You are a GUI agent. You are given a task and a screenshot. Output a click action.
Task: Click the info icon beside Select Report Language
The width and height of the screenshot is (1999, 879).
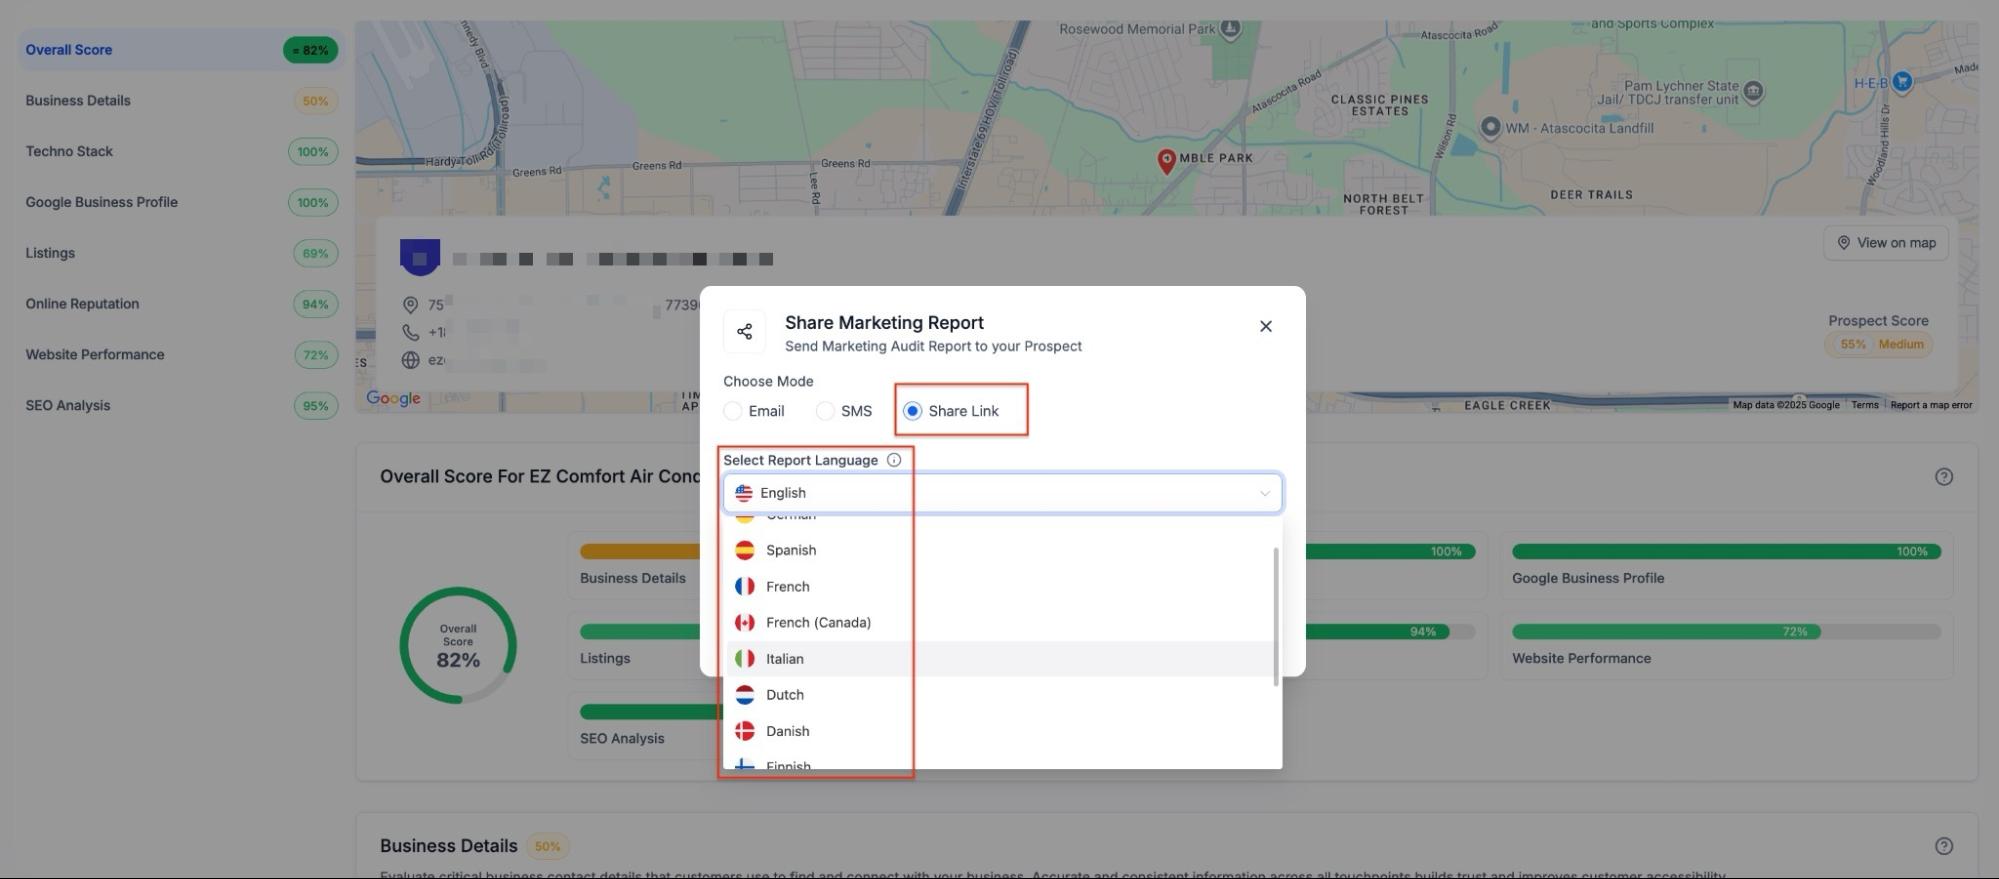(x=894, y=460)
